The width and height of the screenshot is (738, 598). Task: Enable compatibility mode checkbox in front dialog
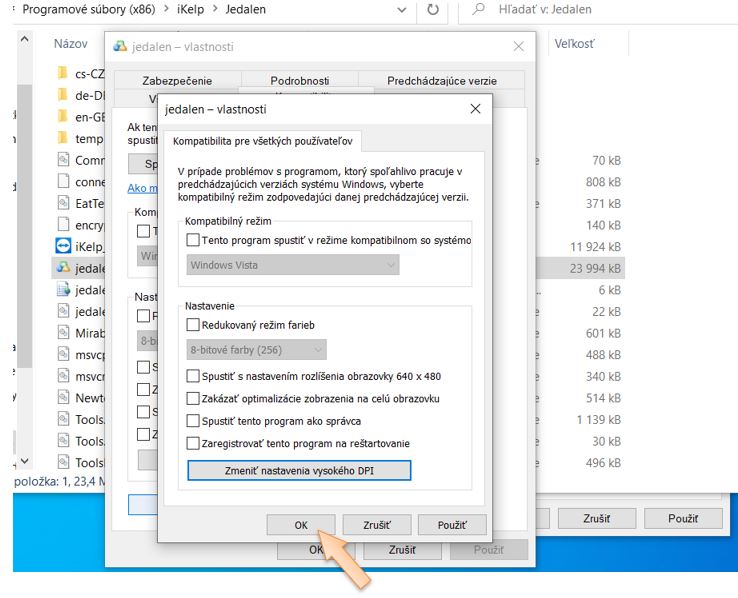194,240
